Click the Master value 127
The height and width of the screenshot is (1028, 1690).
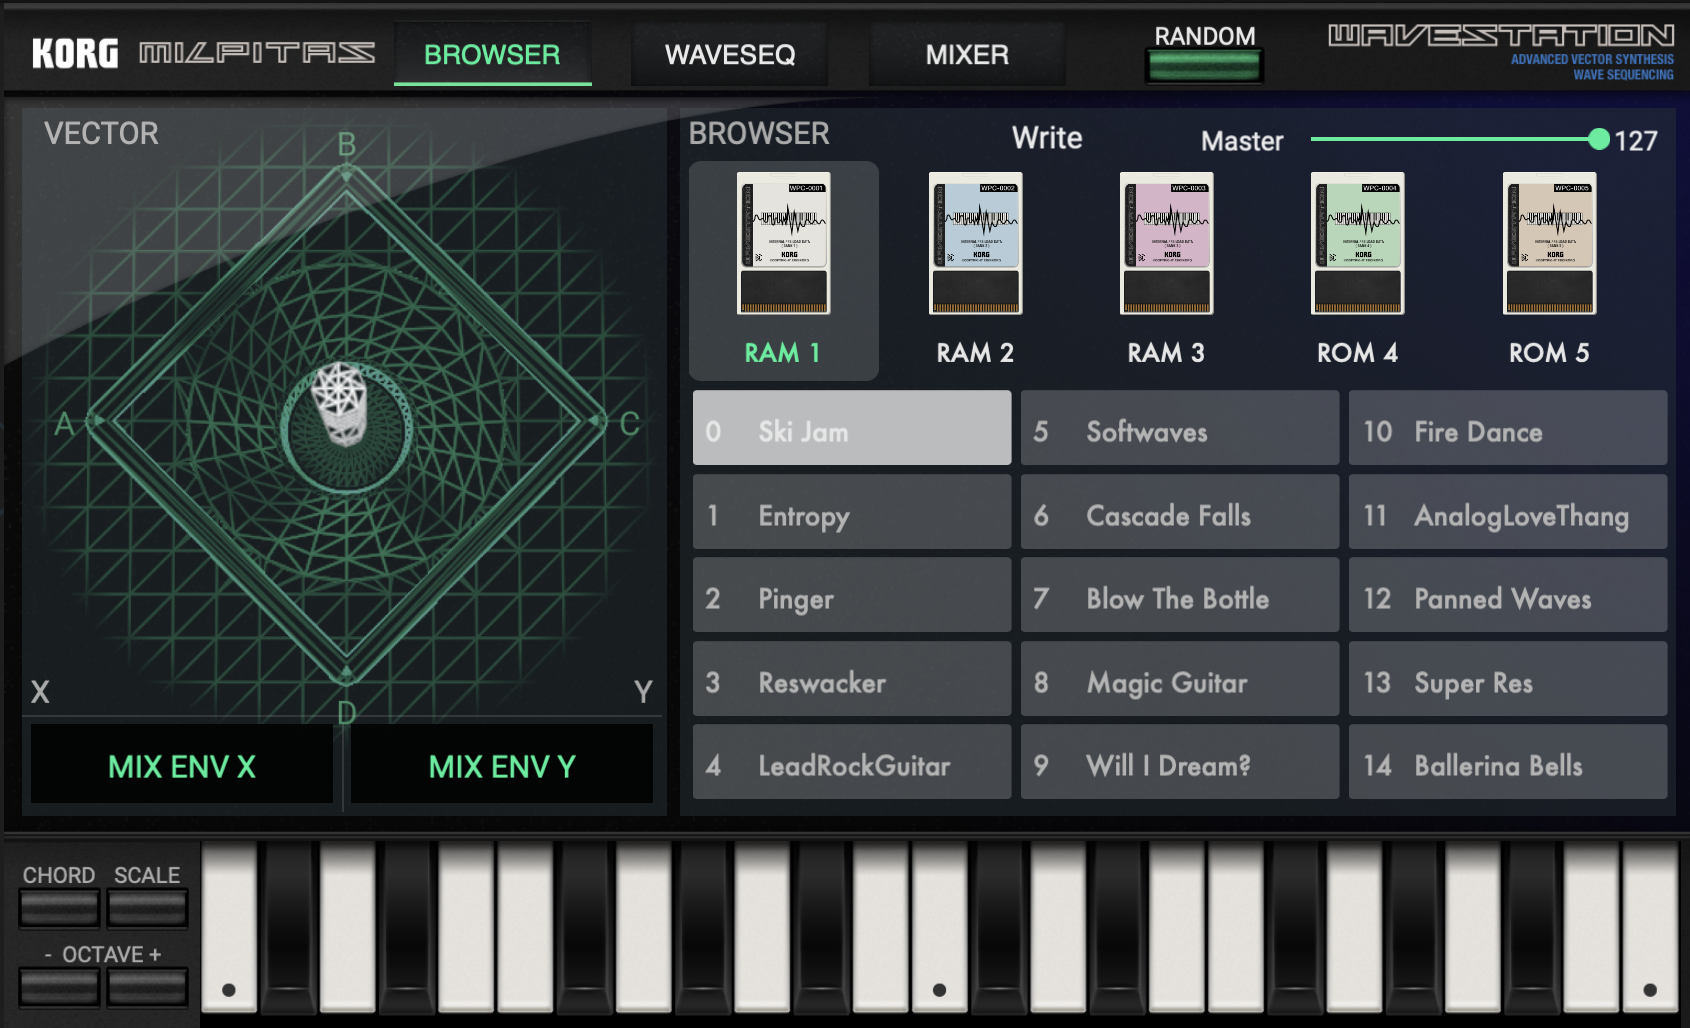(x=1636, y=141)
